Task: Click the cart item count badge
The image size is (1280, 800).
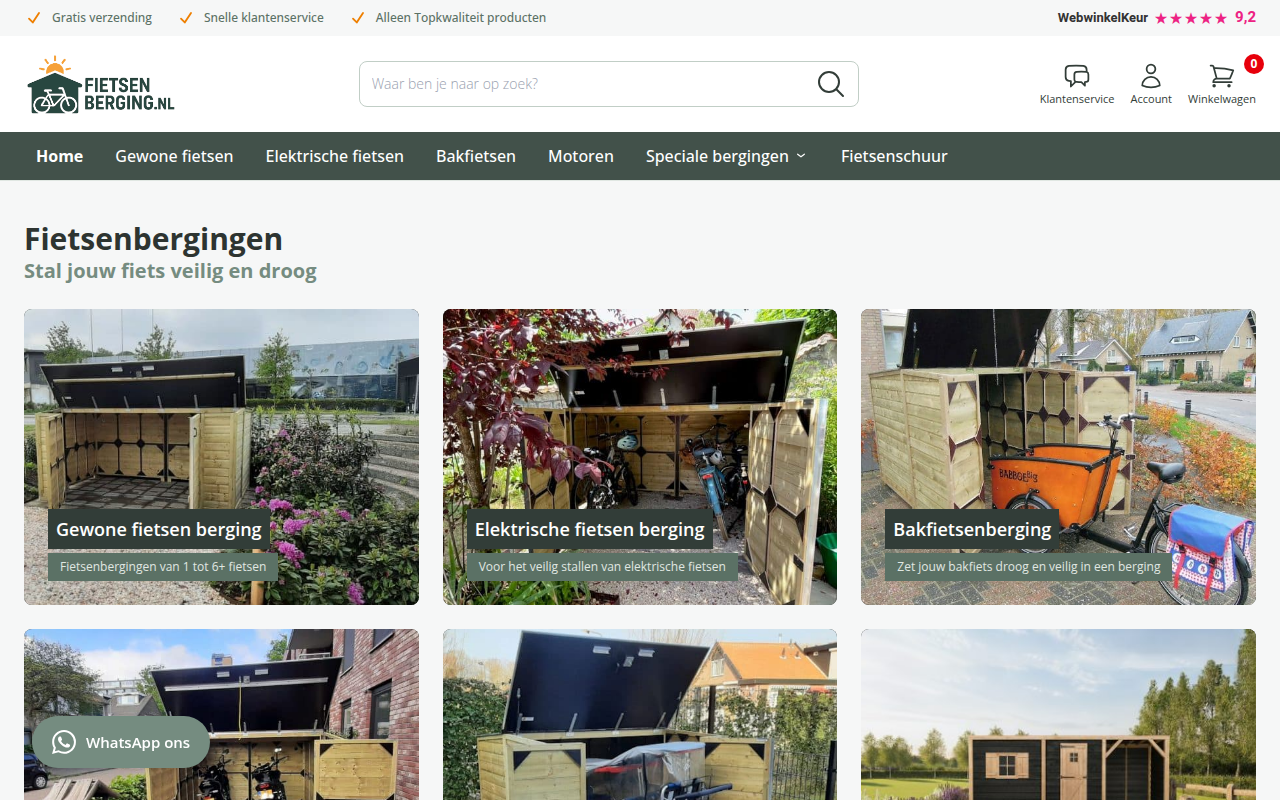Action: (1254, 64)
